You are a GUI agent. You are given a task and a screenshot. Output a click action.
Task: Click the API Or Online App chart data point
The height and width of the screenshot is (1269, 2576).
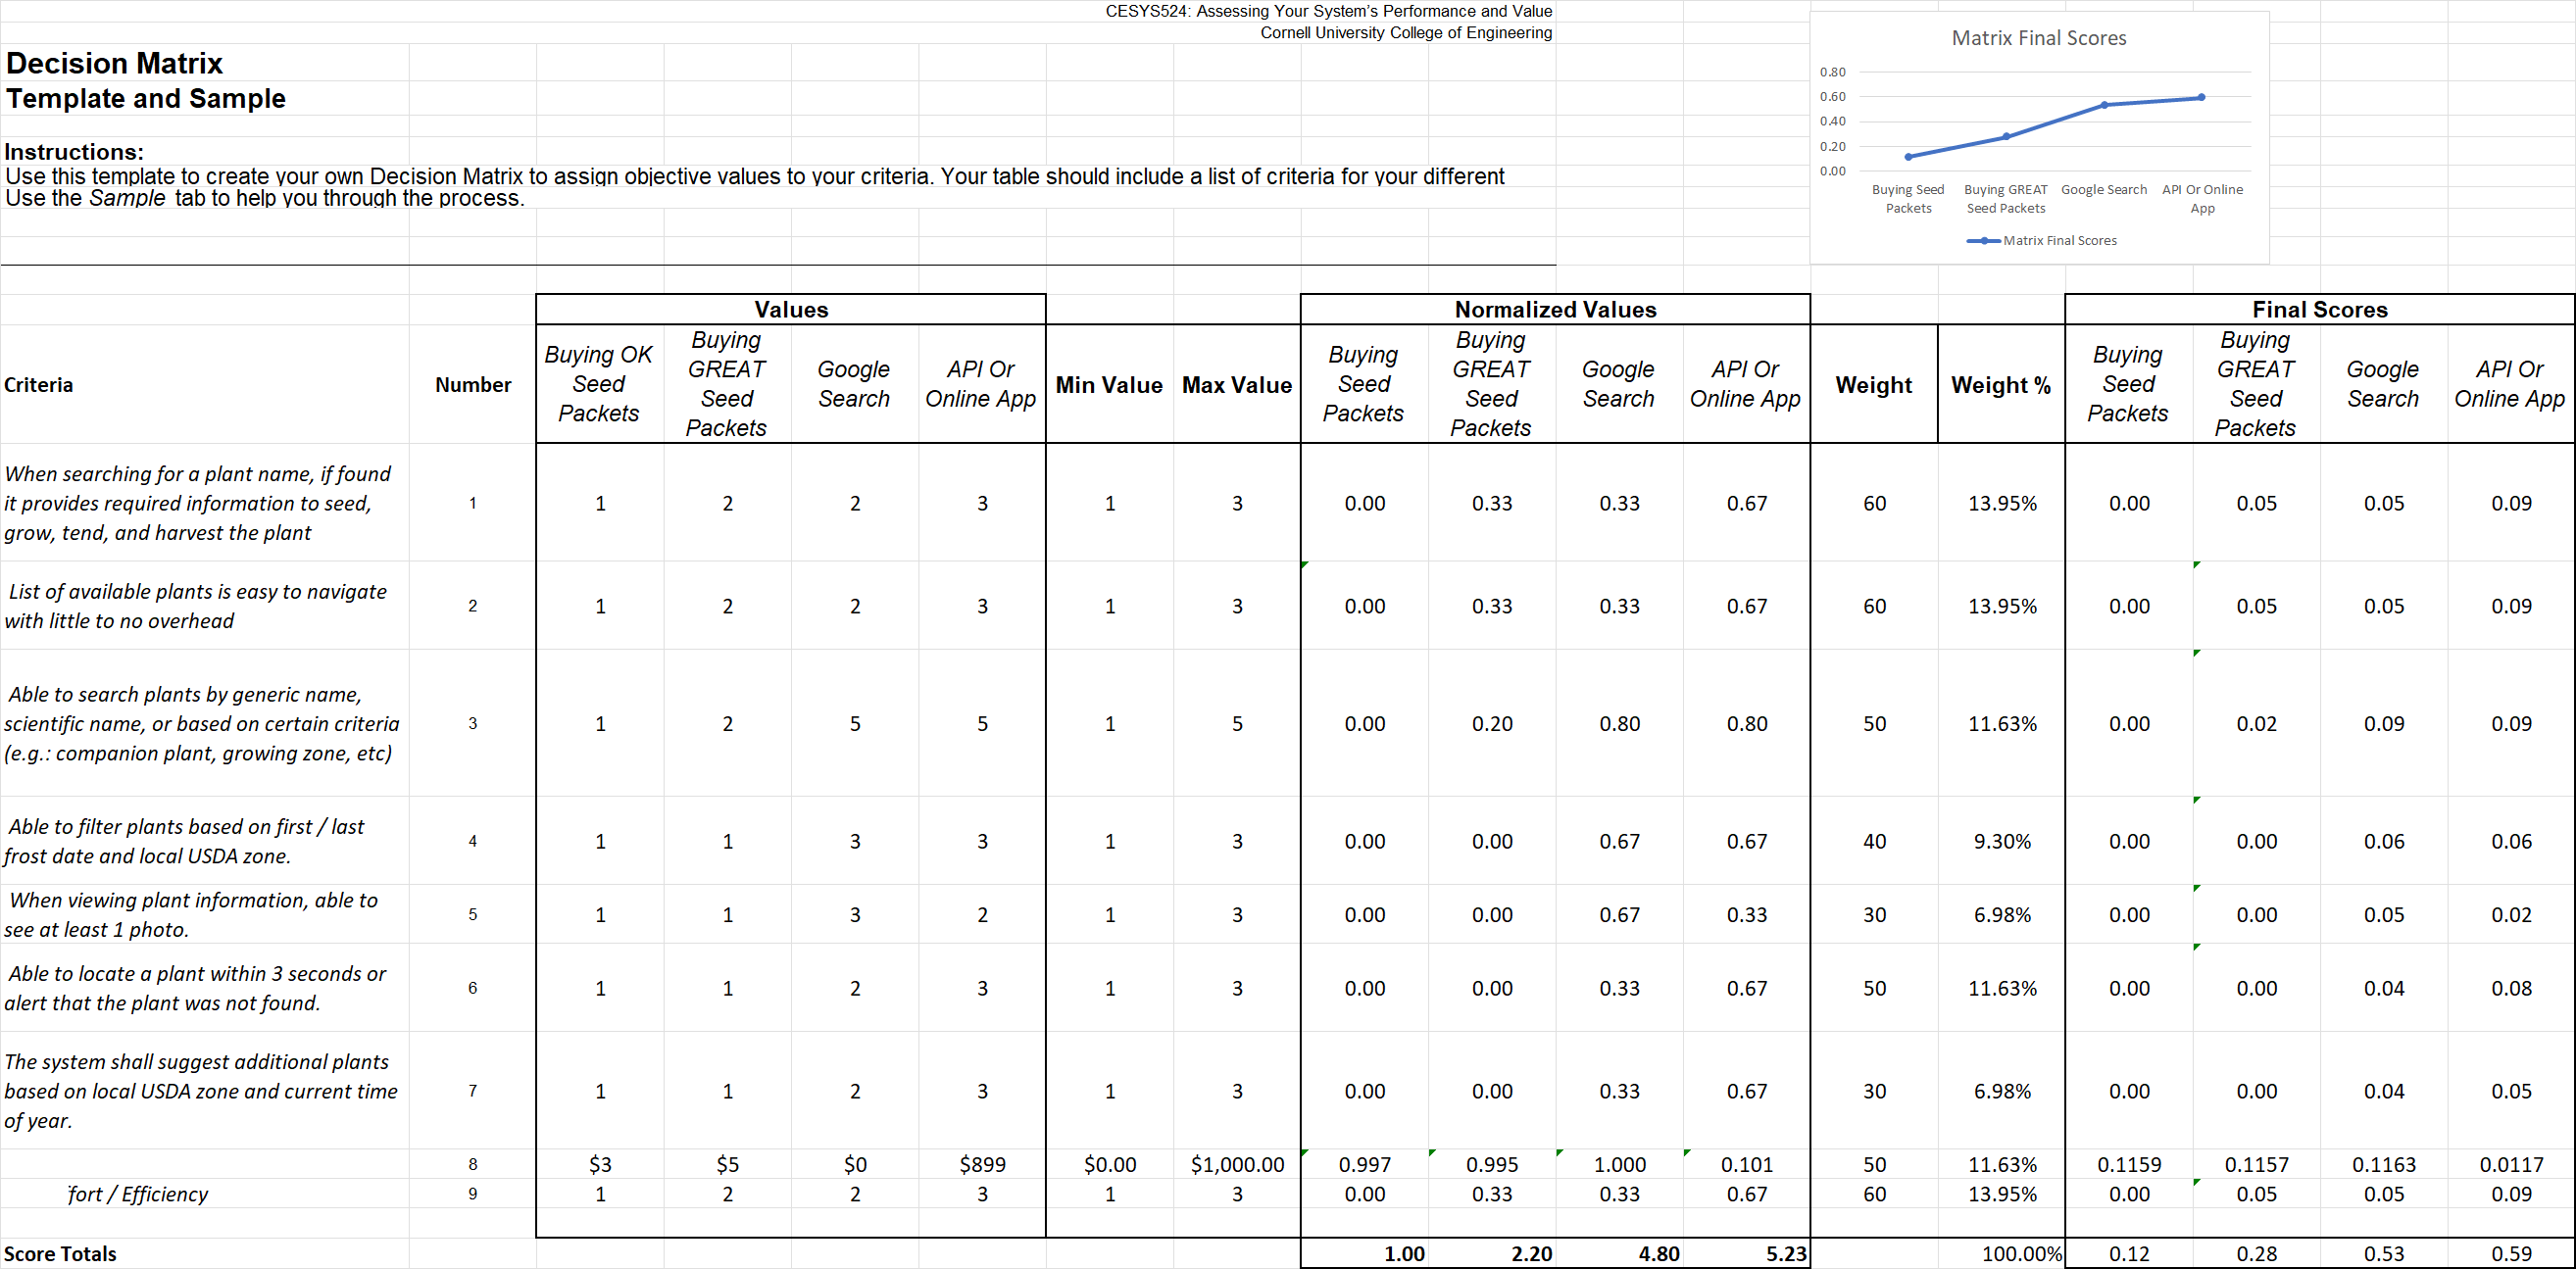2201,98
